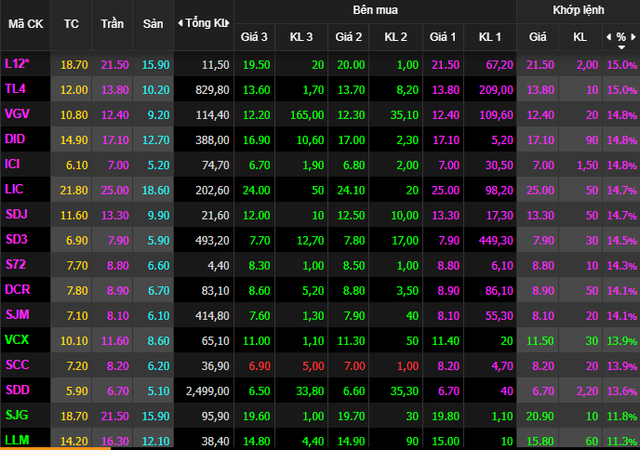Image resolution: width=640 pixels, height=450 pixels.
Task: Click the KL 1 column header
Action: click(x=490, y=37)
